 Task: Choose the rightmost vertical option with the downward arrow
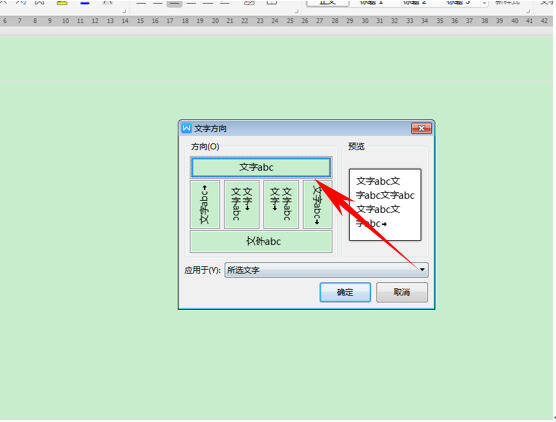[317, 204]
